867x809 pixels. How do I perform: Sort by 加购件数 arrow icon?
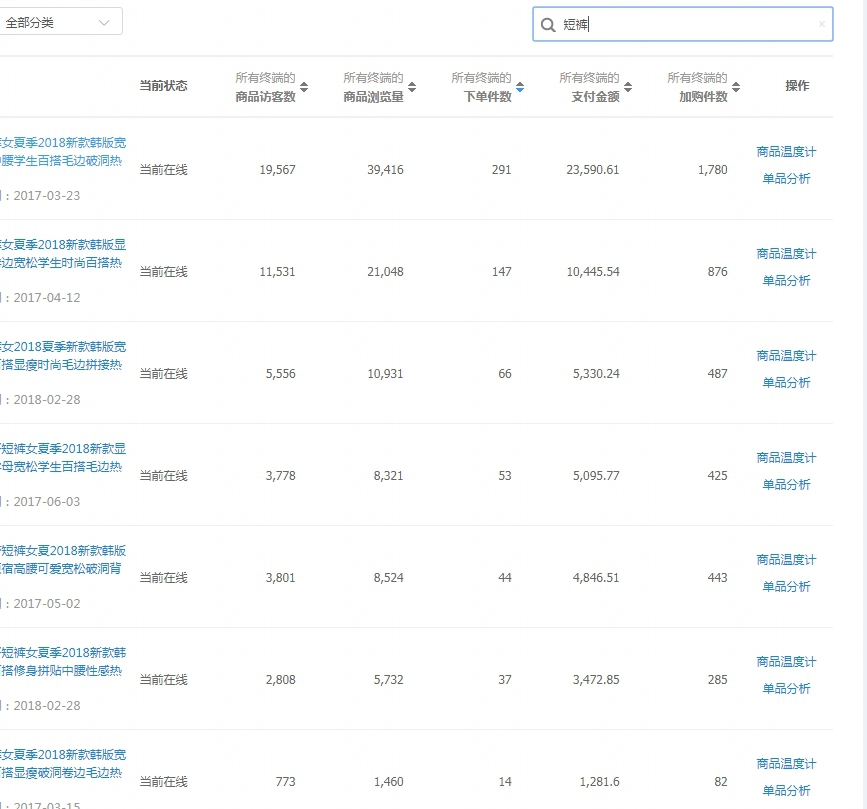736,87
